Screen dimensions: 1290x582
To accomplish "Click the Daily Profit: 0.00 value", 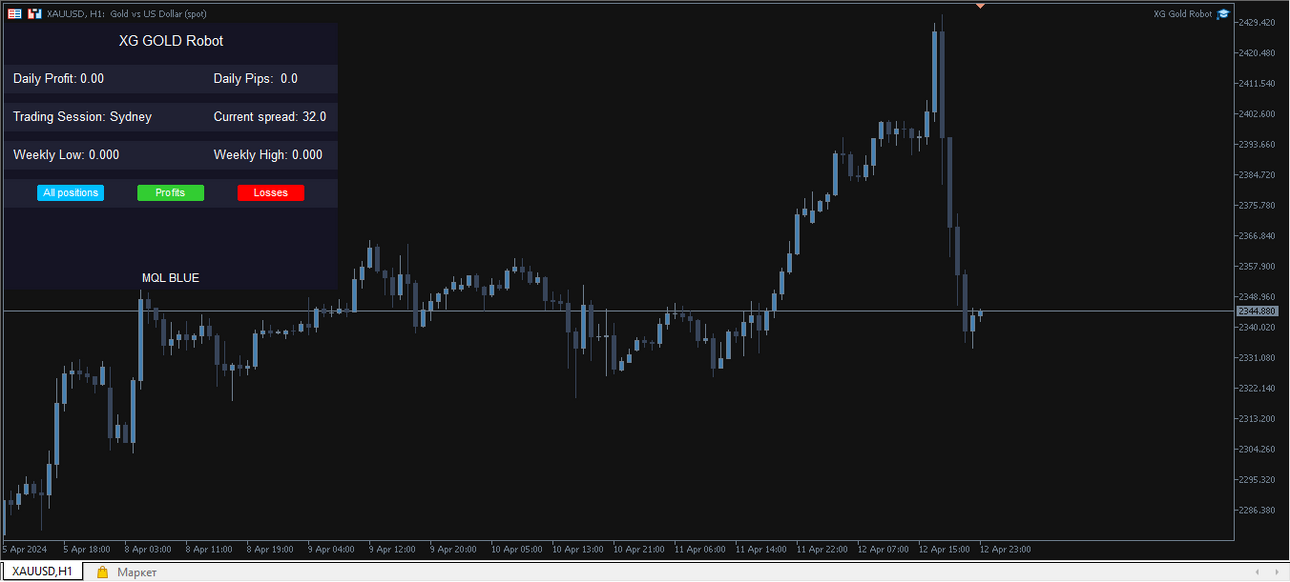I will [58, 78].
